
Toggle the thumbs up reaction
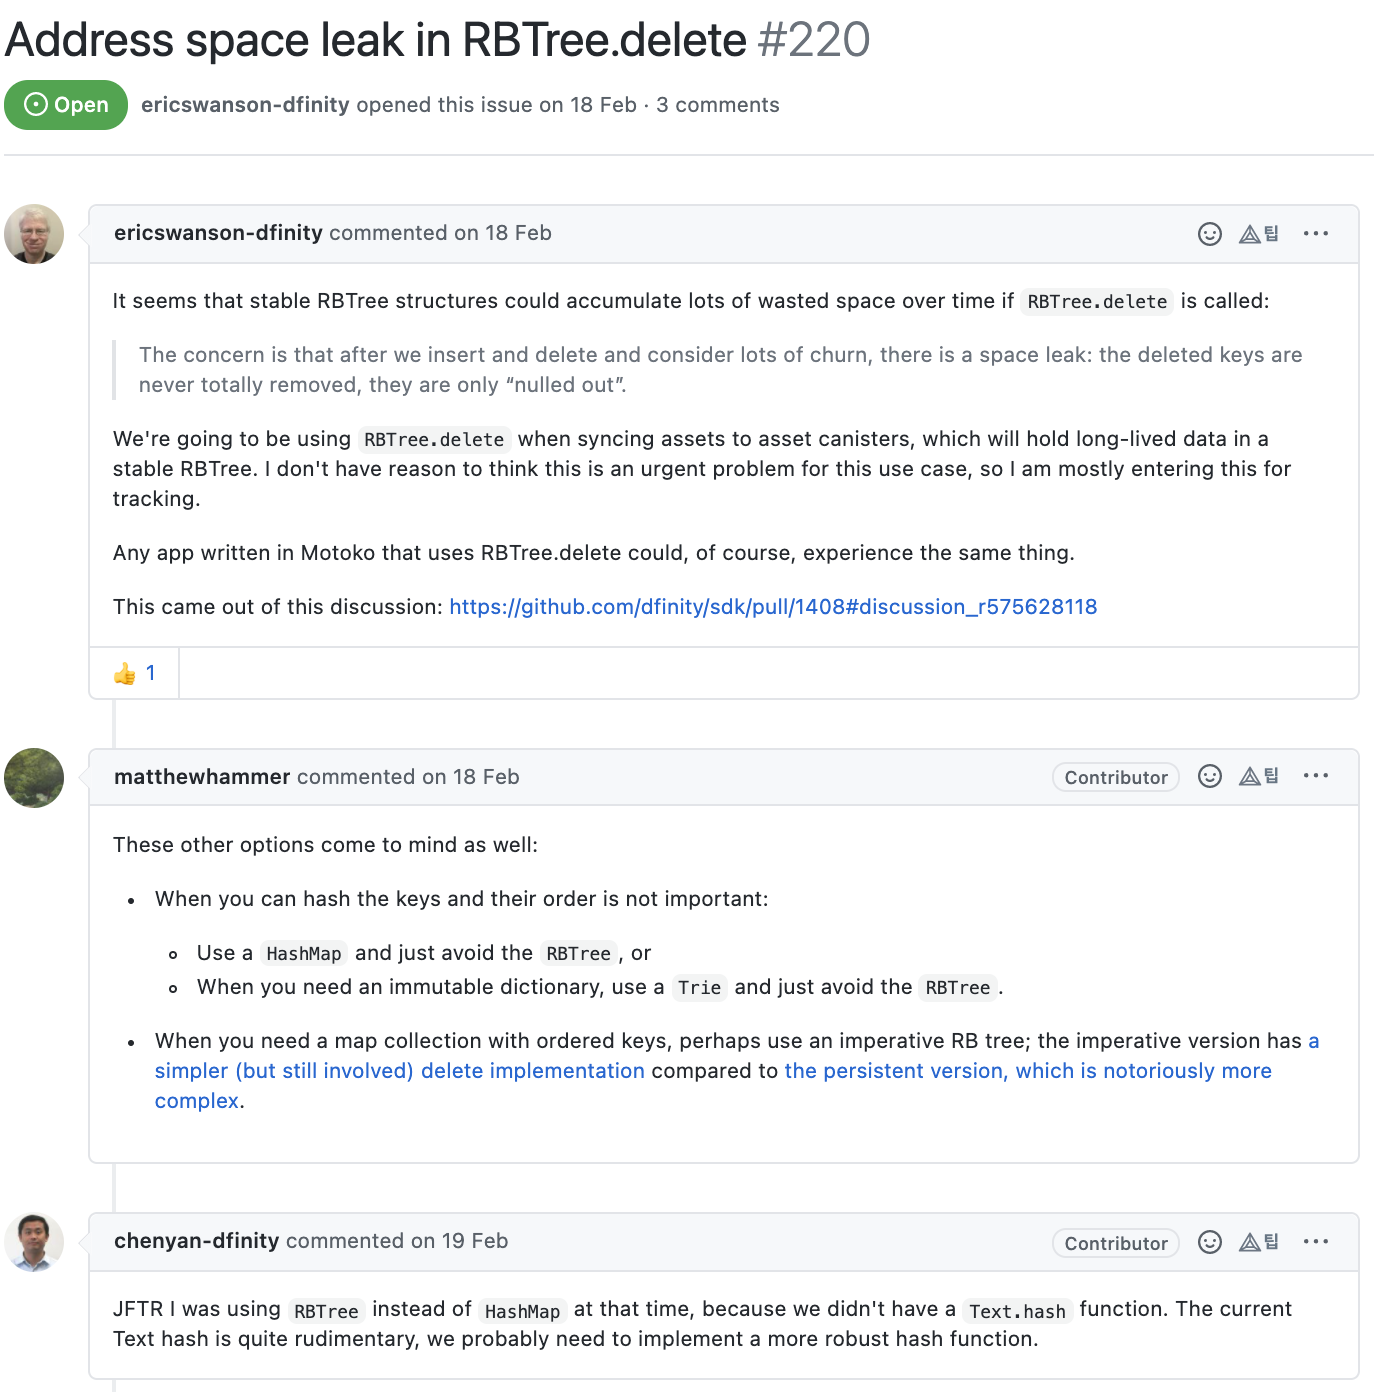134,673
